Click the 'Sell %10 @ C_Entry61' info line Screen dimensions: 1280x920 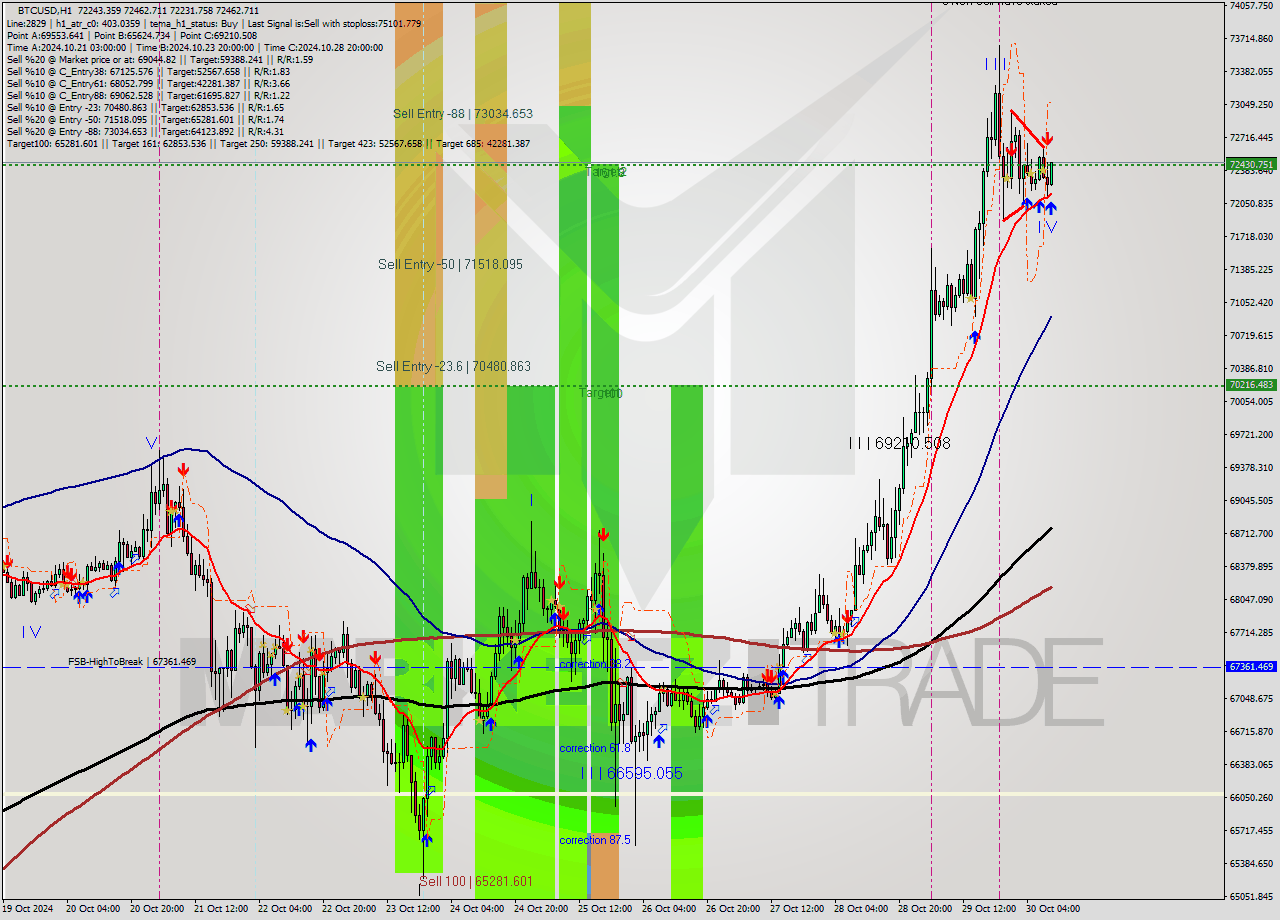(148, 83)
